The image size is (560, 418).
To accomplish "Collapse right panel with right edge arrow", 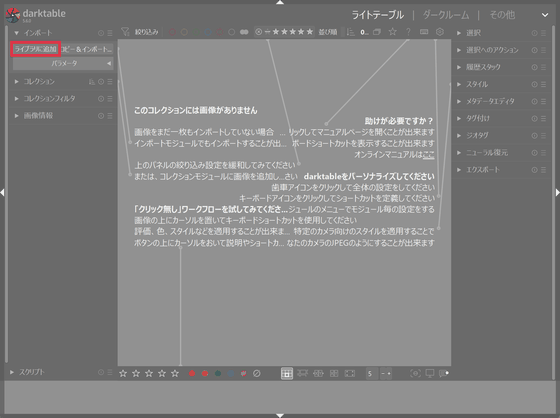I will (x=558, y=192).
